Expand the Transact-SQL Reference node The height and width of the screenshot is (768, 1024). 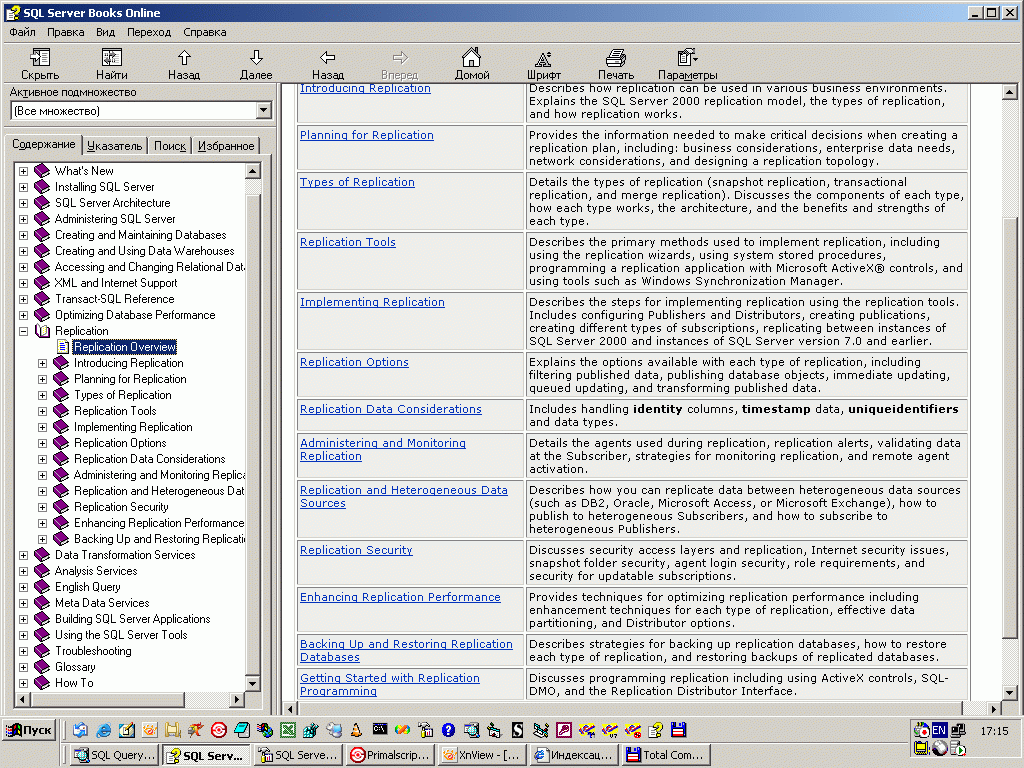[x=24, y=299]
